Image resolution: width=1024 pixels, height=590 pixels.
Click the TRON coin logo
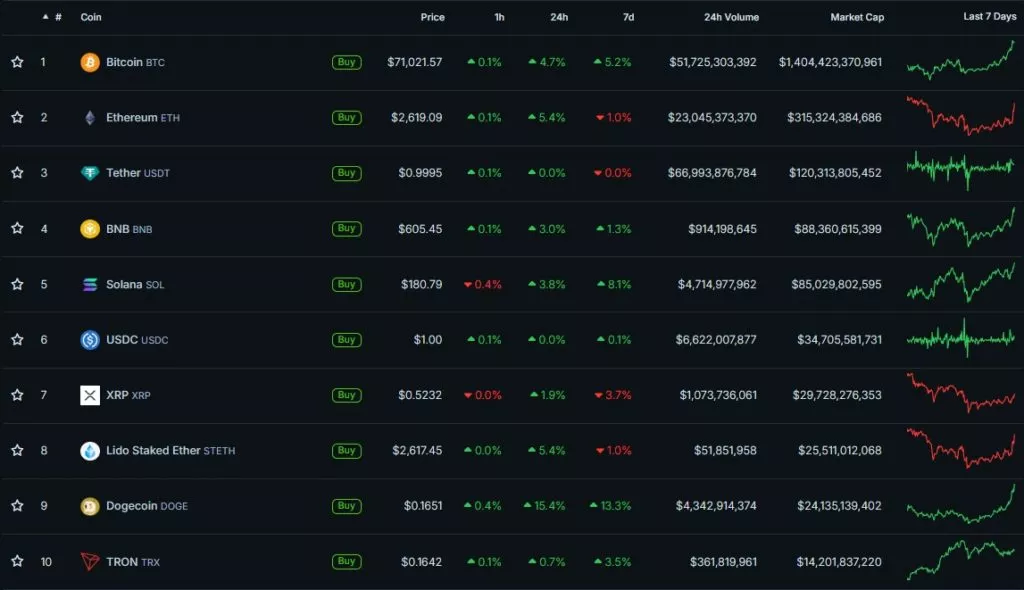pos(89,561)
